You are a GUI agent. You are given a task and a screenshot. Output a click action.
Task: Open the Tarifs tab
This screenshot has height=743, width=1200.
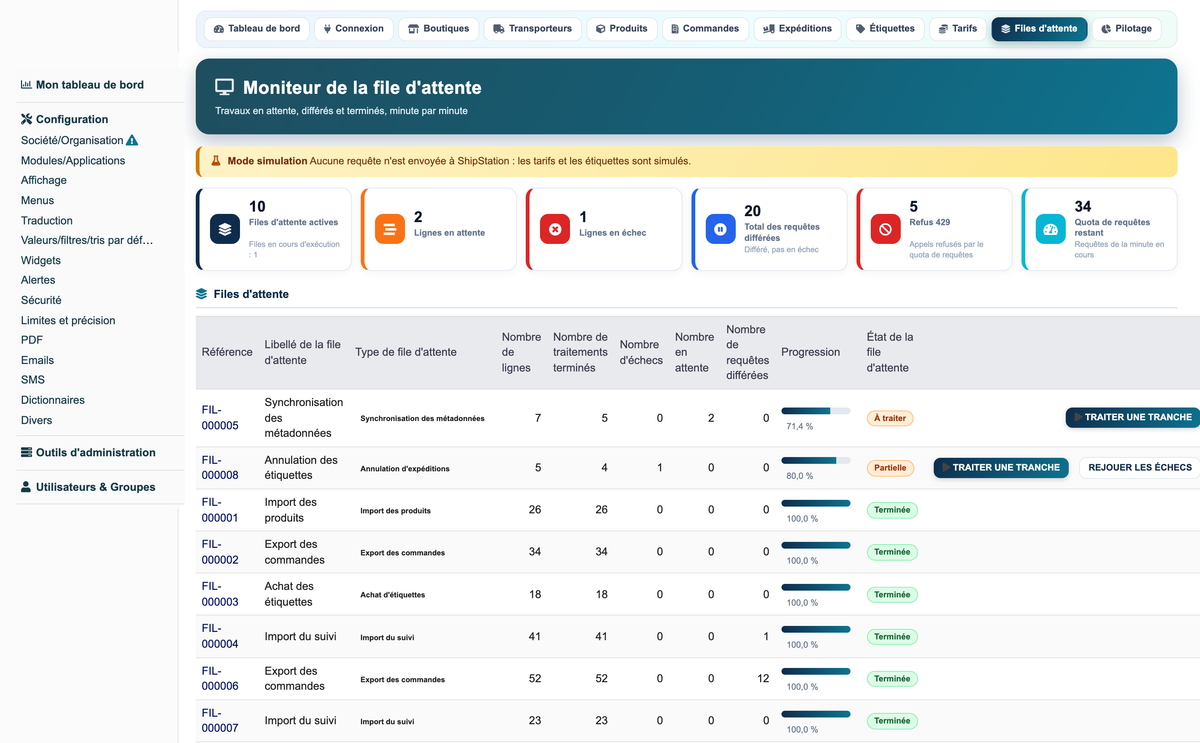(958, 29)
